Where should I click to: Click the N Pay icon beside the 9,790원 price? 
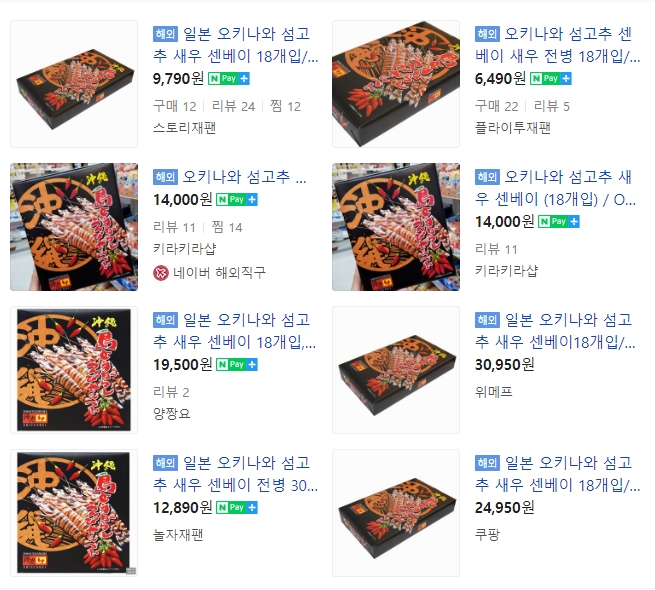pyautogui.click(x=228, y=79)
